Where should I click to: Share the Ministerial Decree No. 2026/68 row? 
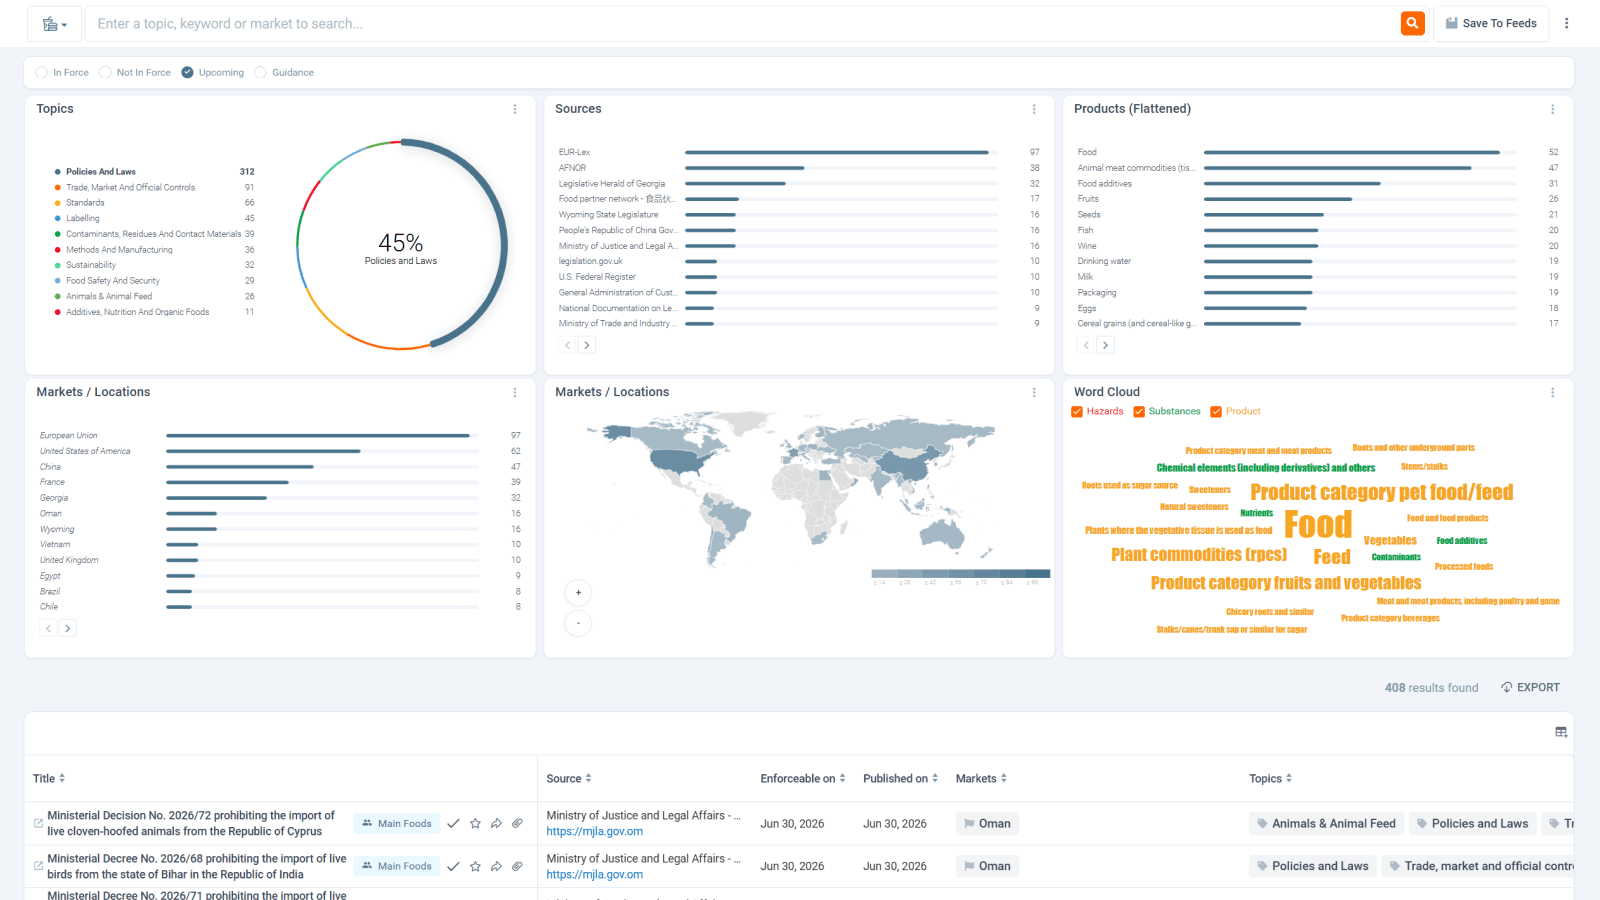(x=496, y=866)
